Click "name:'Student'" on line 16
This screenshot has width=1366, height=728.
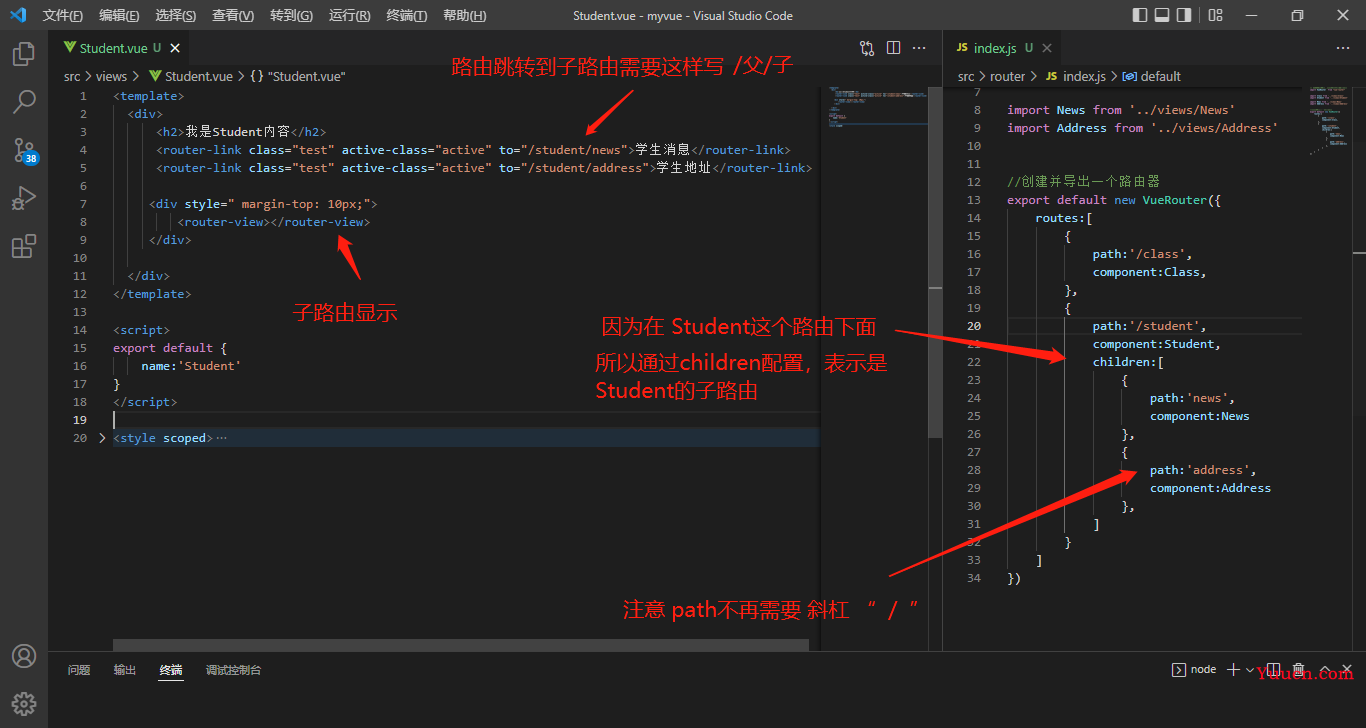(191, 366)
